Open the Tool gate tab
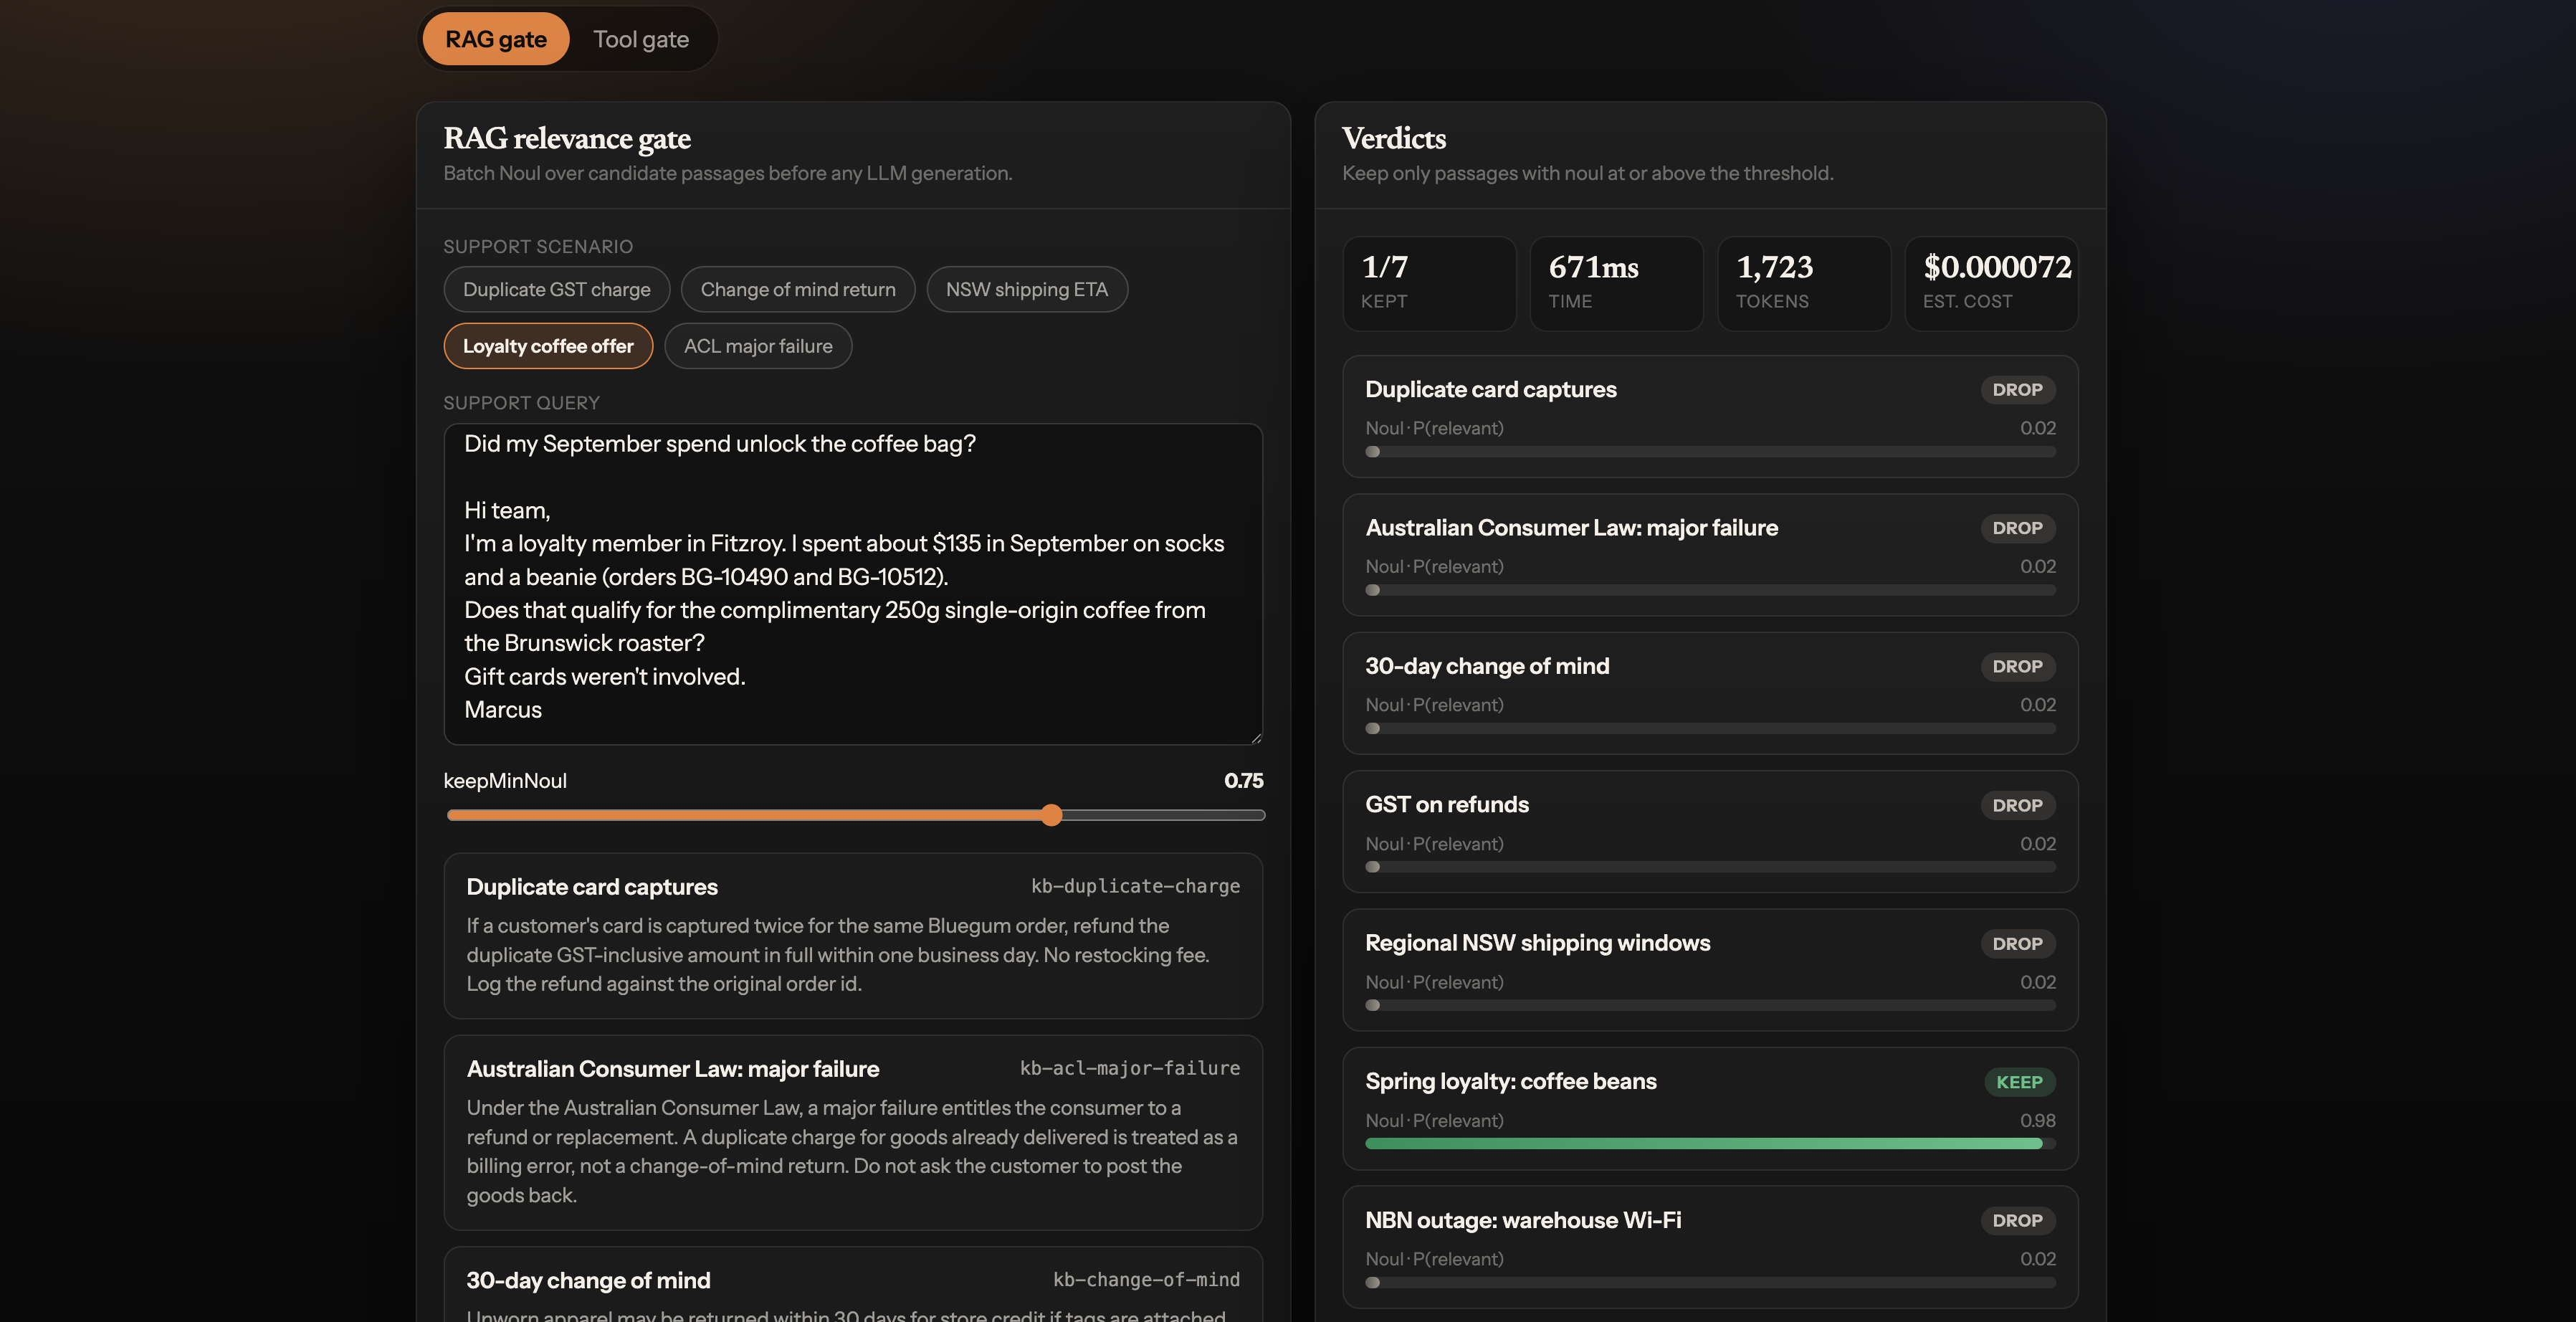This screenshot has height=1322, width=2576. pos(641,39)
